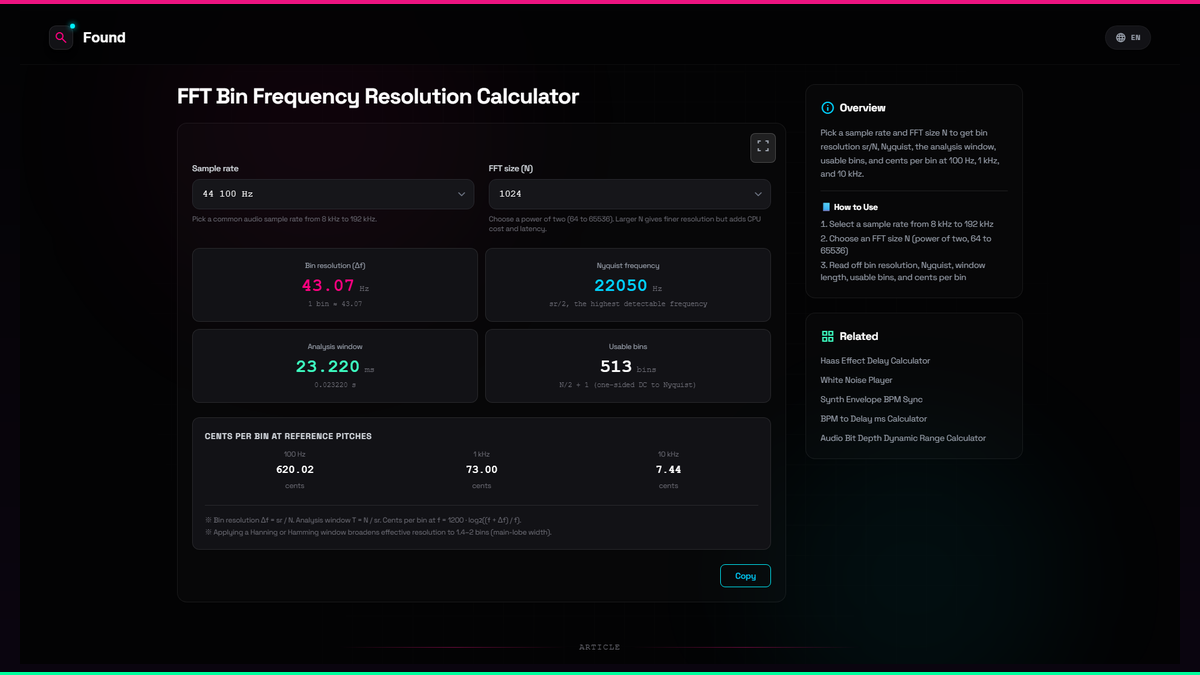Click the page title FFT Bin Frequency Resolution Calculator

coord(378,97)
